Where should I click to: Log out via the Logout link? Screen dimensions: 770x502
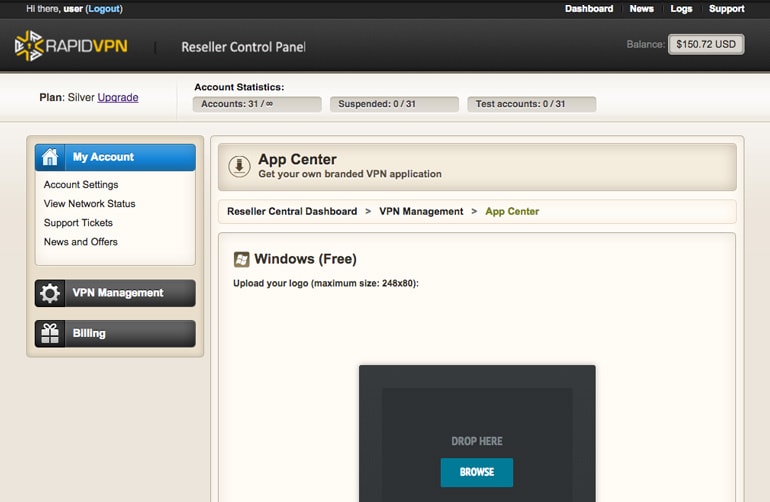[x=104, y=9]
